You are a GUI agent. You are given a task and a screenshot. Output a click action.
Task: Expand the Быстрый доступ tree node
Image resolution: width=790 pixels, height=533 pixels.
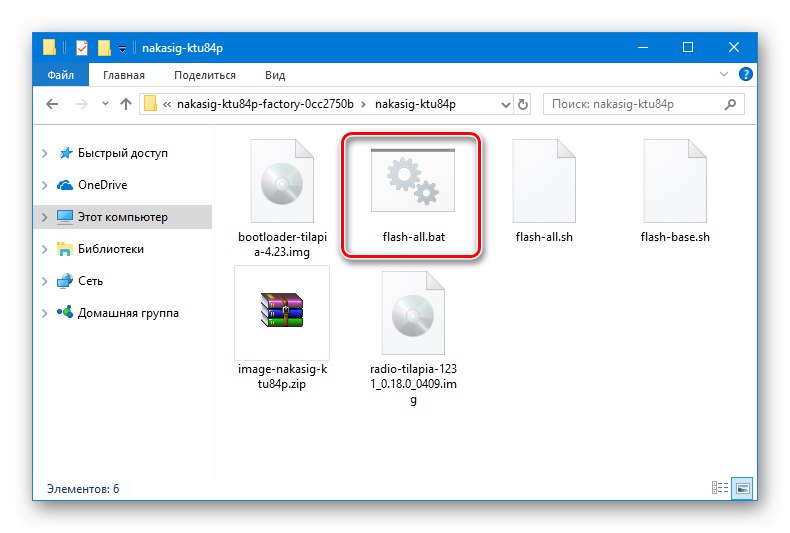pyautogui.click(x=45, y=153)
